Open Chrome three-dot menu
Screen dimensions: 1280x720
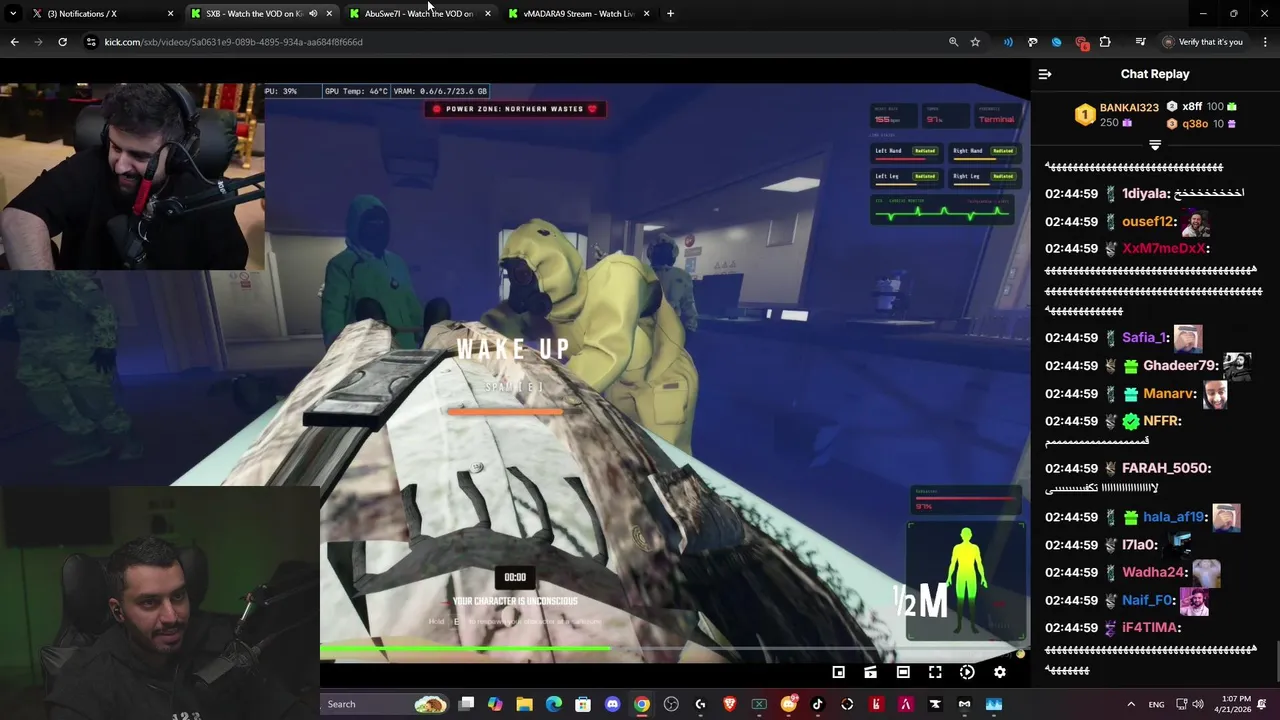[1265, 42]
